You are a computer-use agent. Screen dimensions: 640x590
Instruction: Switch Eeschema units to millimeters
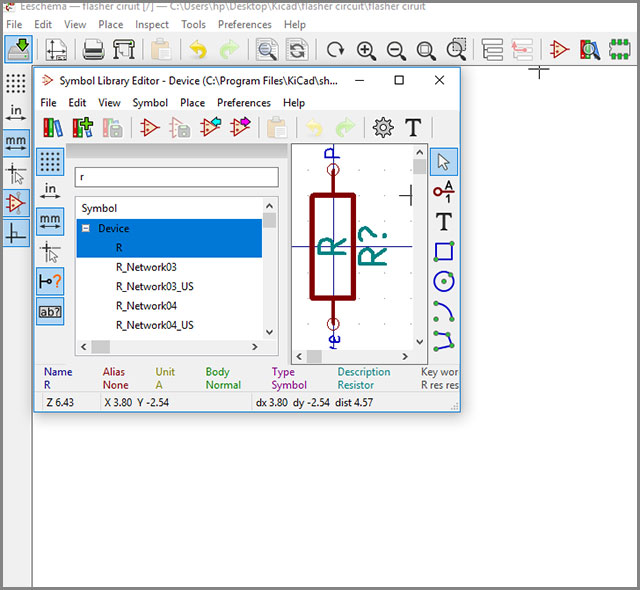coord(16,143)
